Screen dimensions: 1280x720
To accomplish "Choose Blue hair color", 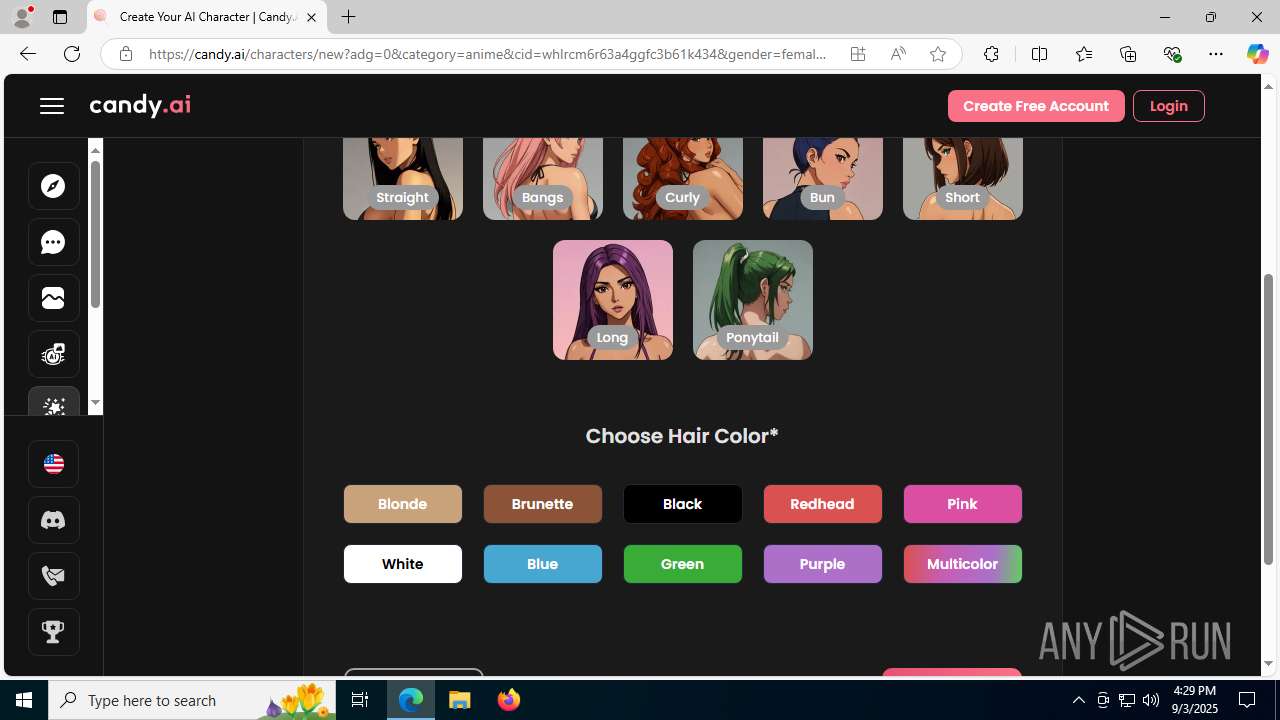I will pos(543,564).
